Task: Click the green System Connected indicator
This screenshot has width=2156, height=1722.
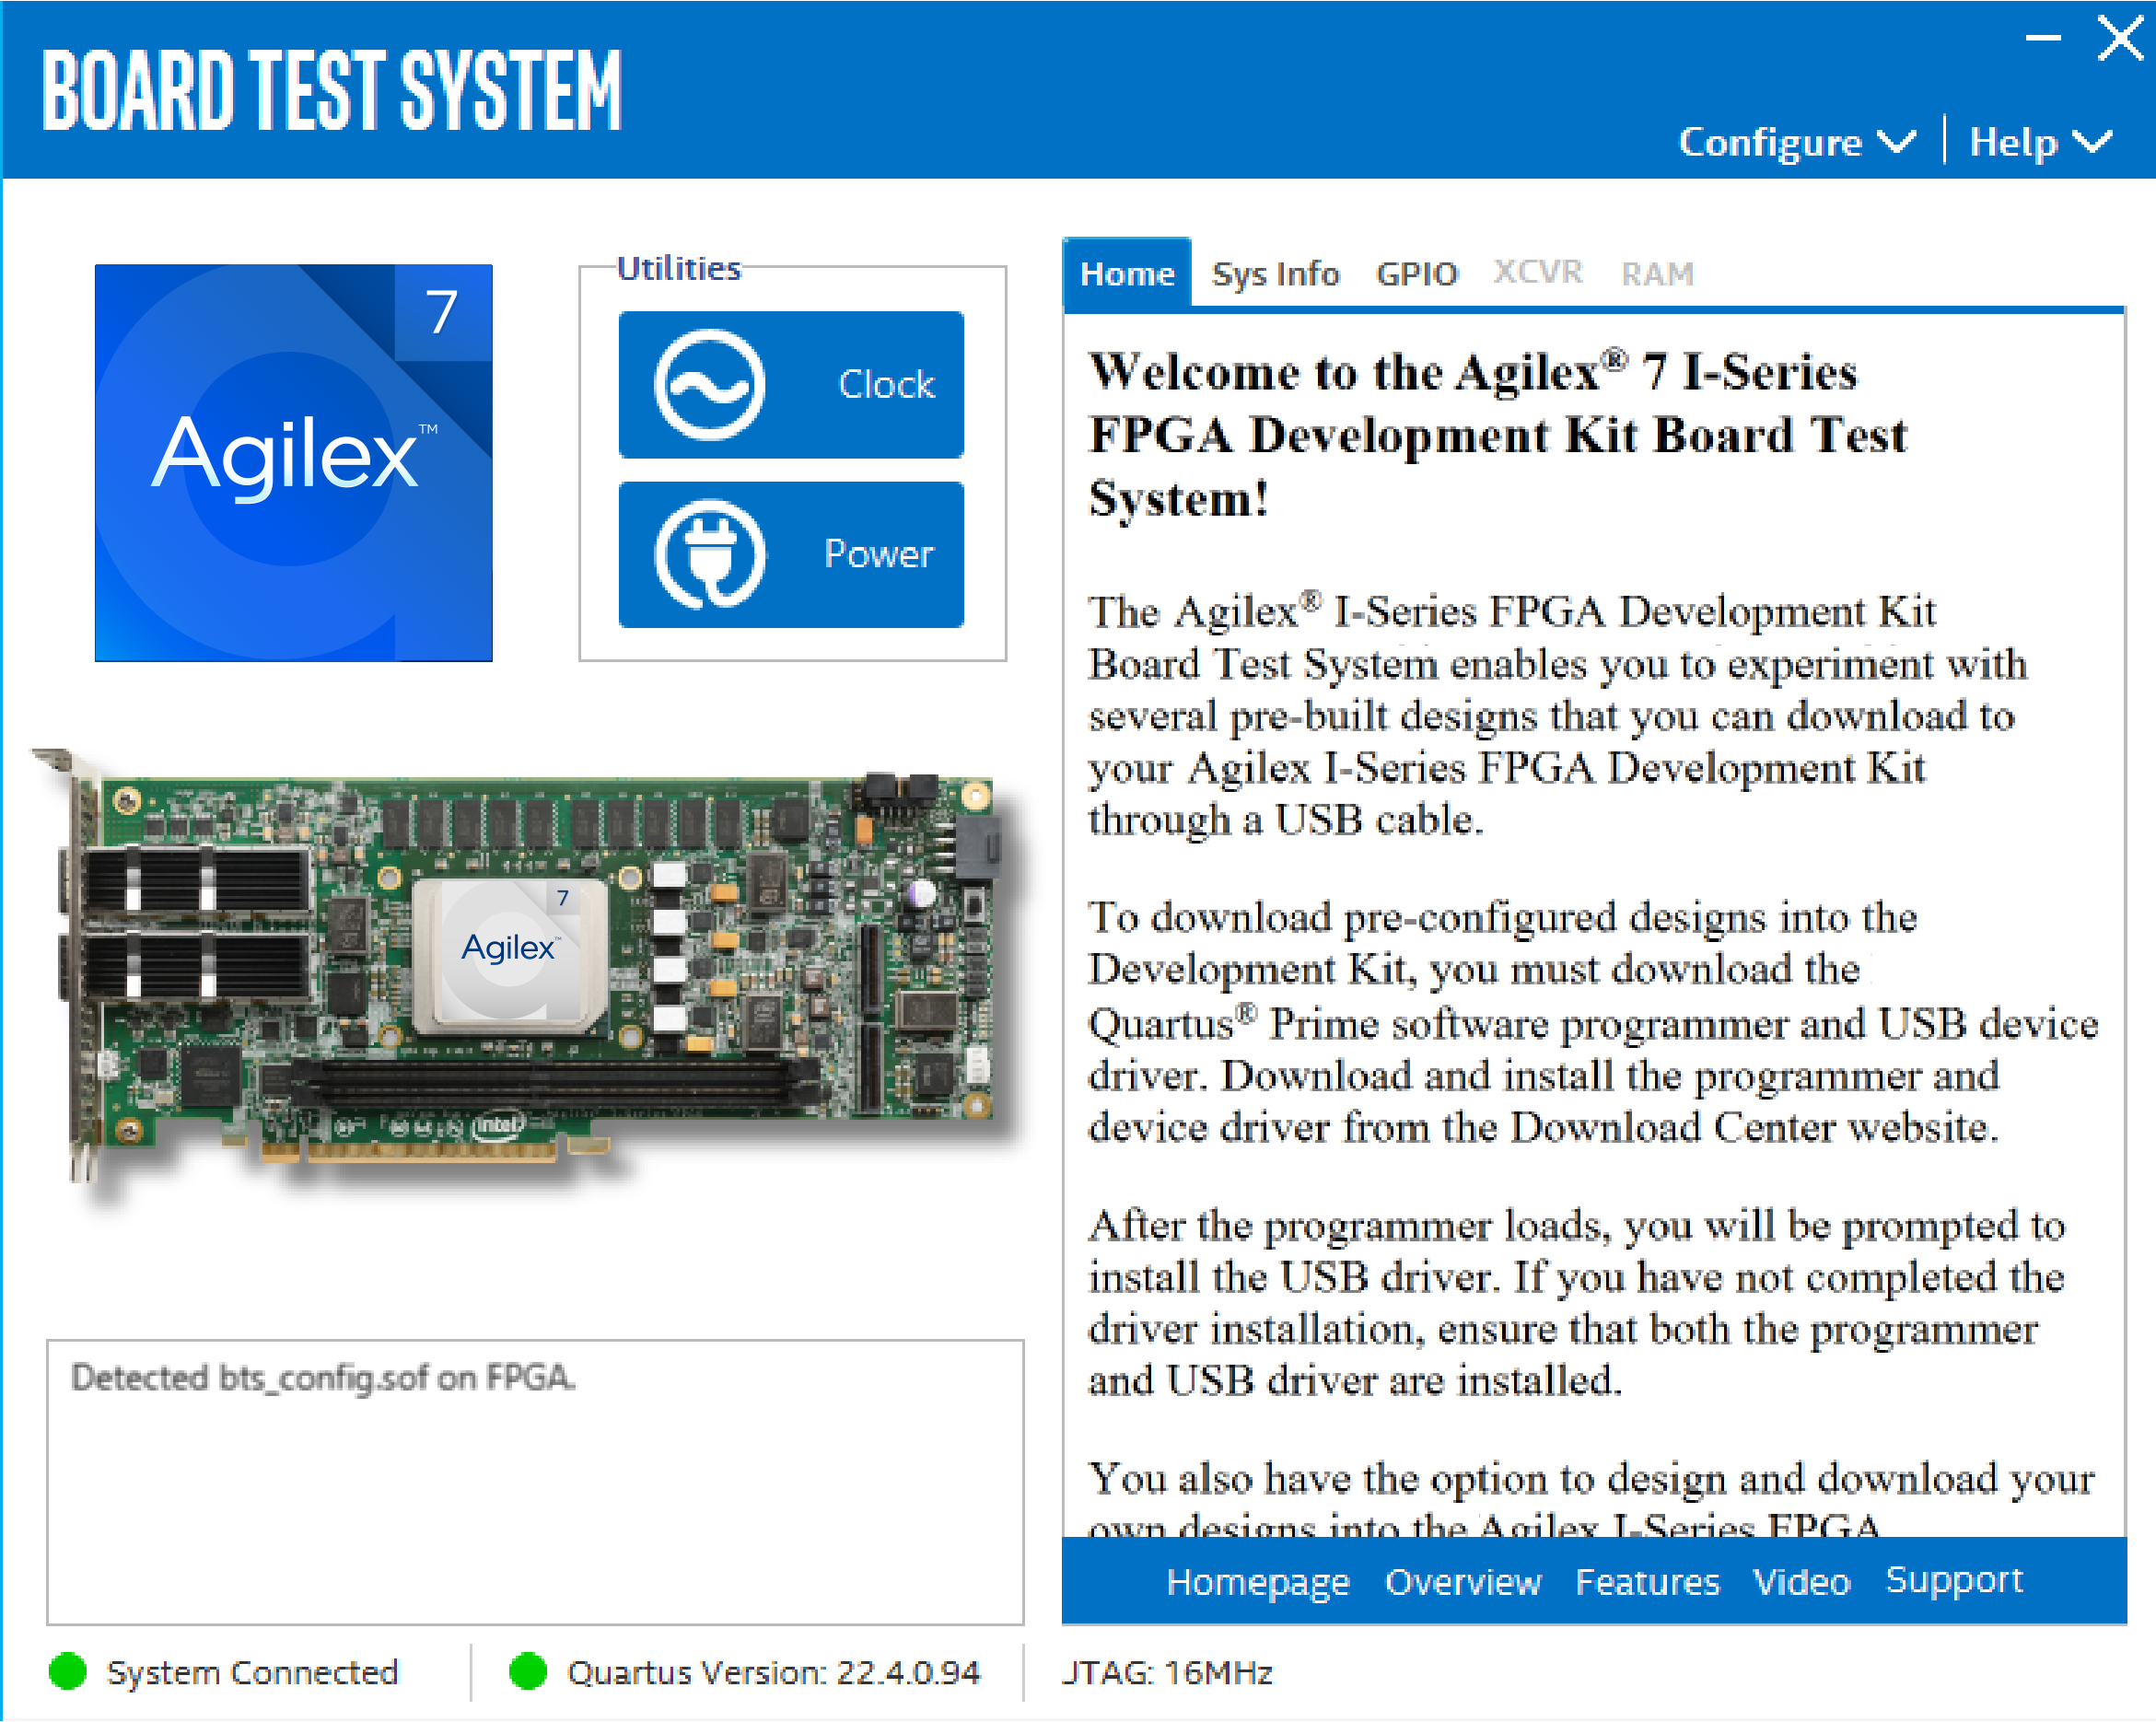Action: click(68, 1671)
